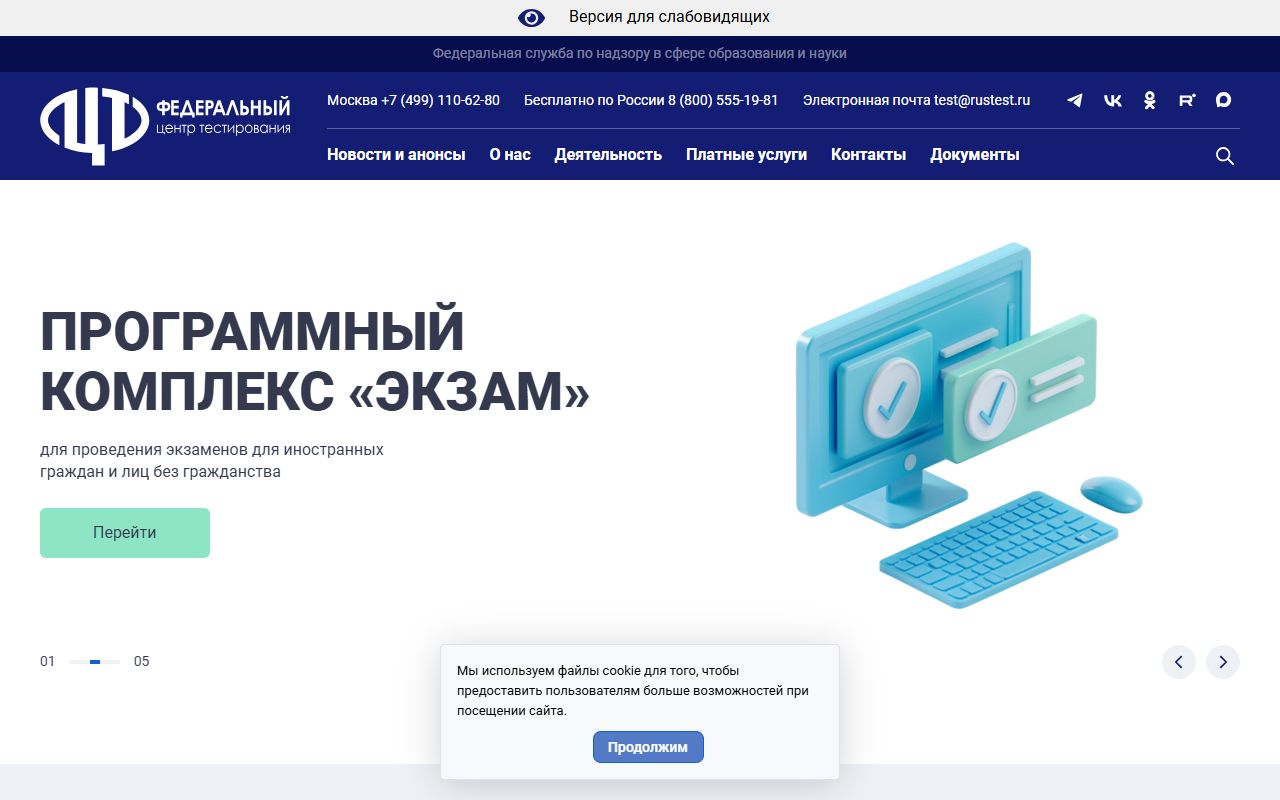Viewport: 1280px width, 800px height.
Task: Open the VK social network icon
Action: [1112, 100]
